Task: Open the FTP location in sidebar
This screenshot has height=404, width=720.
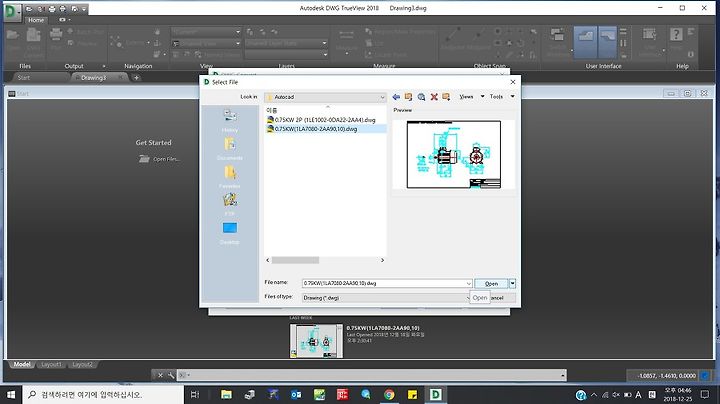Action: tap(230, 204)
